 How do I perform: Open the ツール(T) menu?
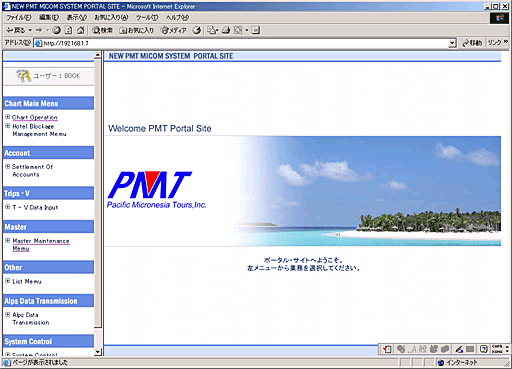[x=147, y=17]
